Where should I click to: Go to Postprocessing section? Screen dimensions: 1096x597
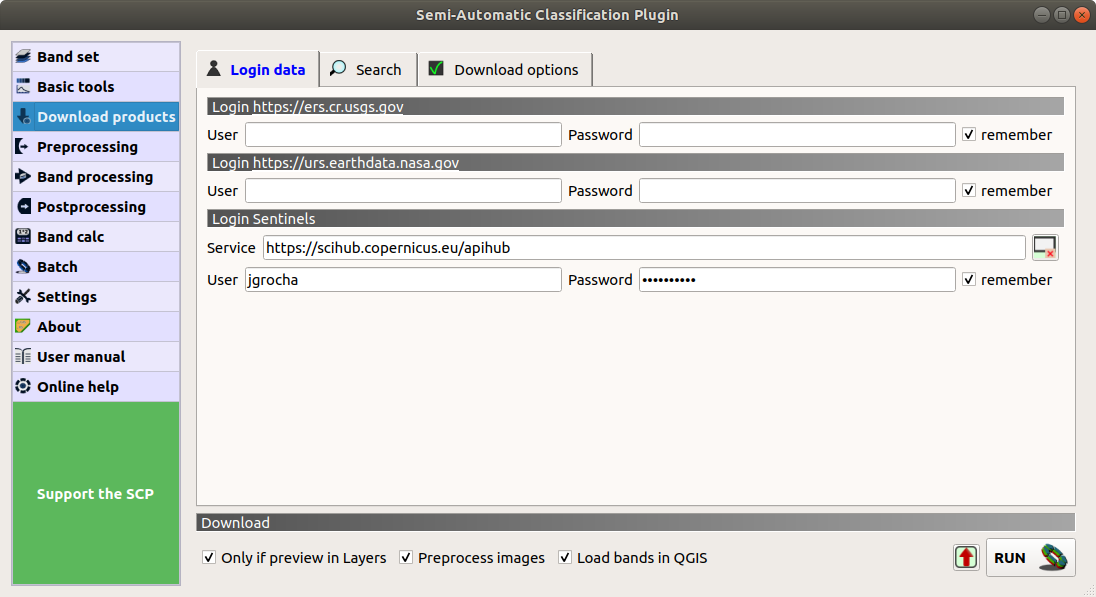coord(96,207)
